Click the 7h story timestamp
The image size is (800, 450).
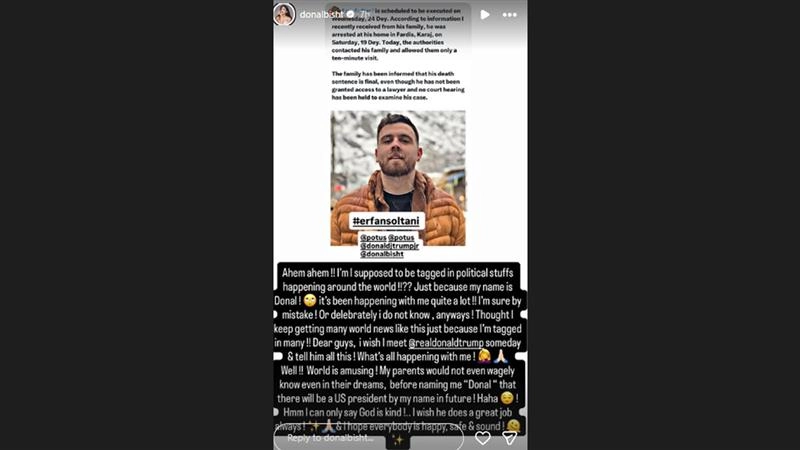point(365,14)
